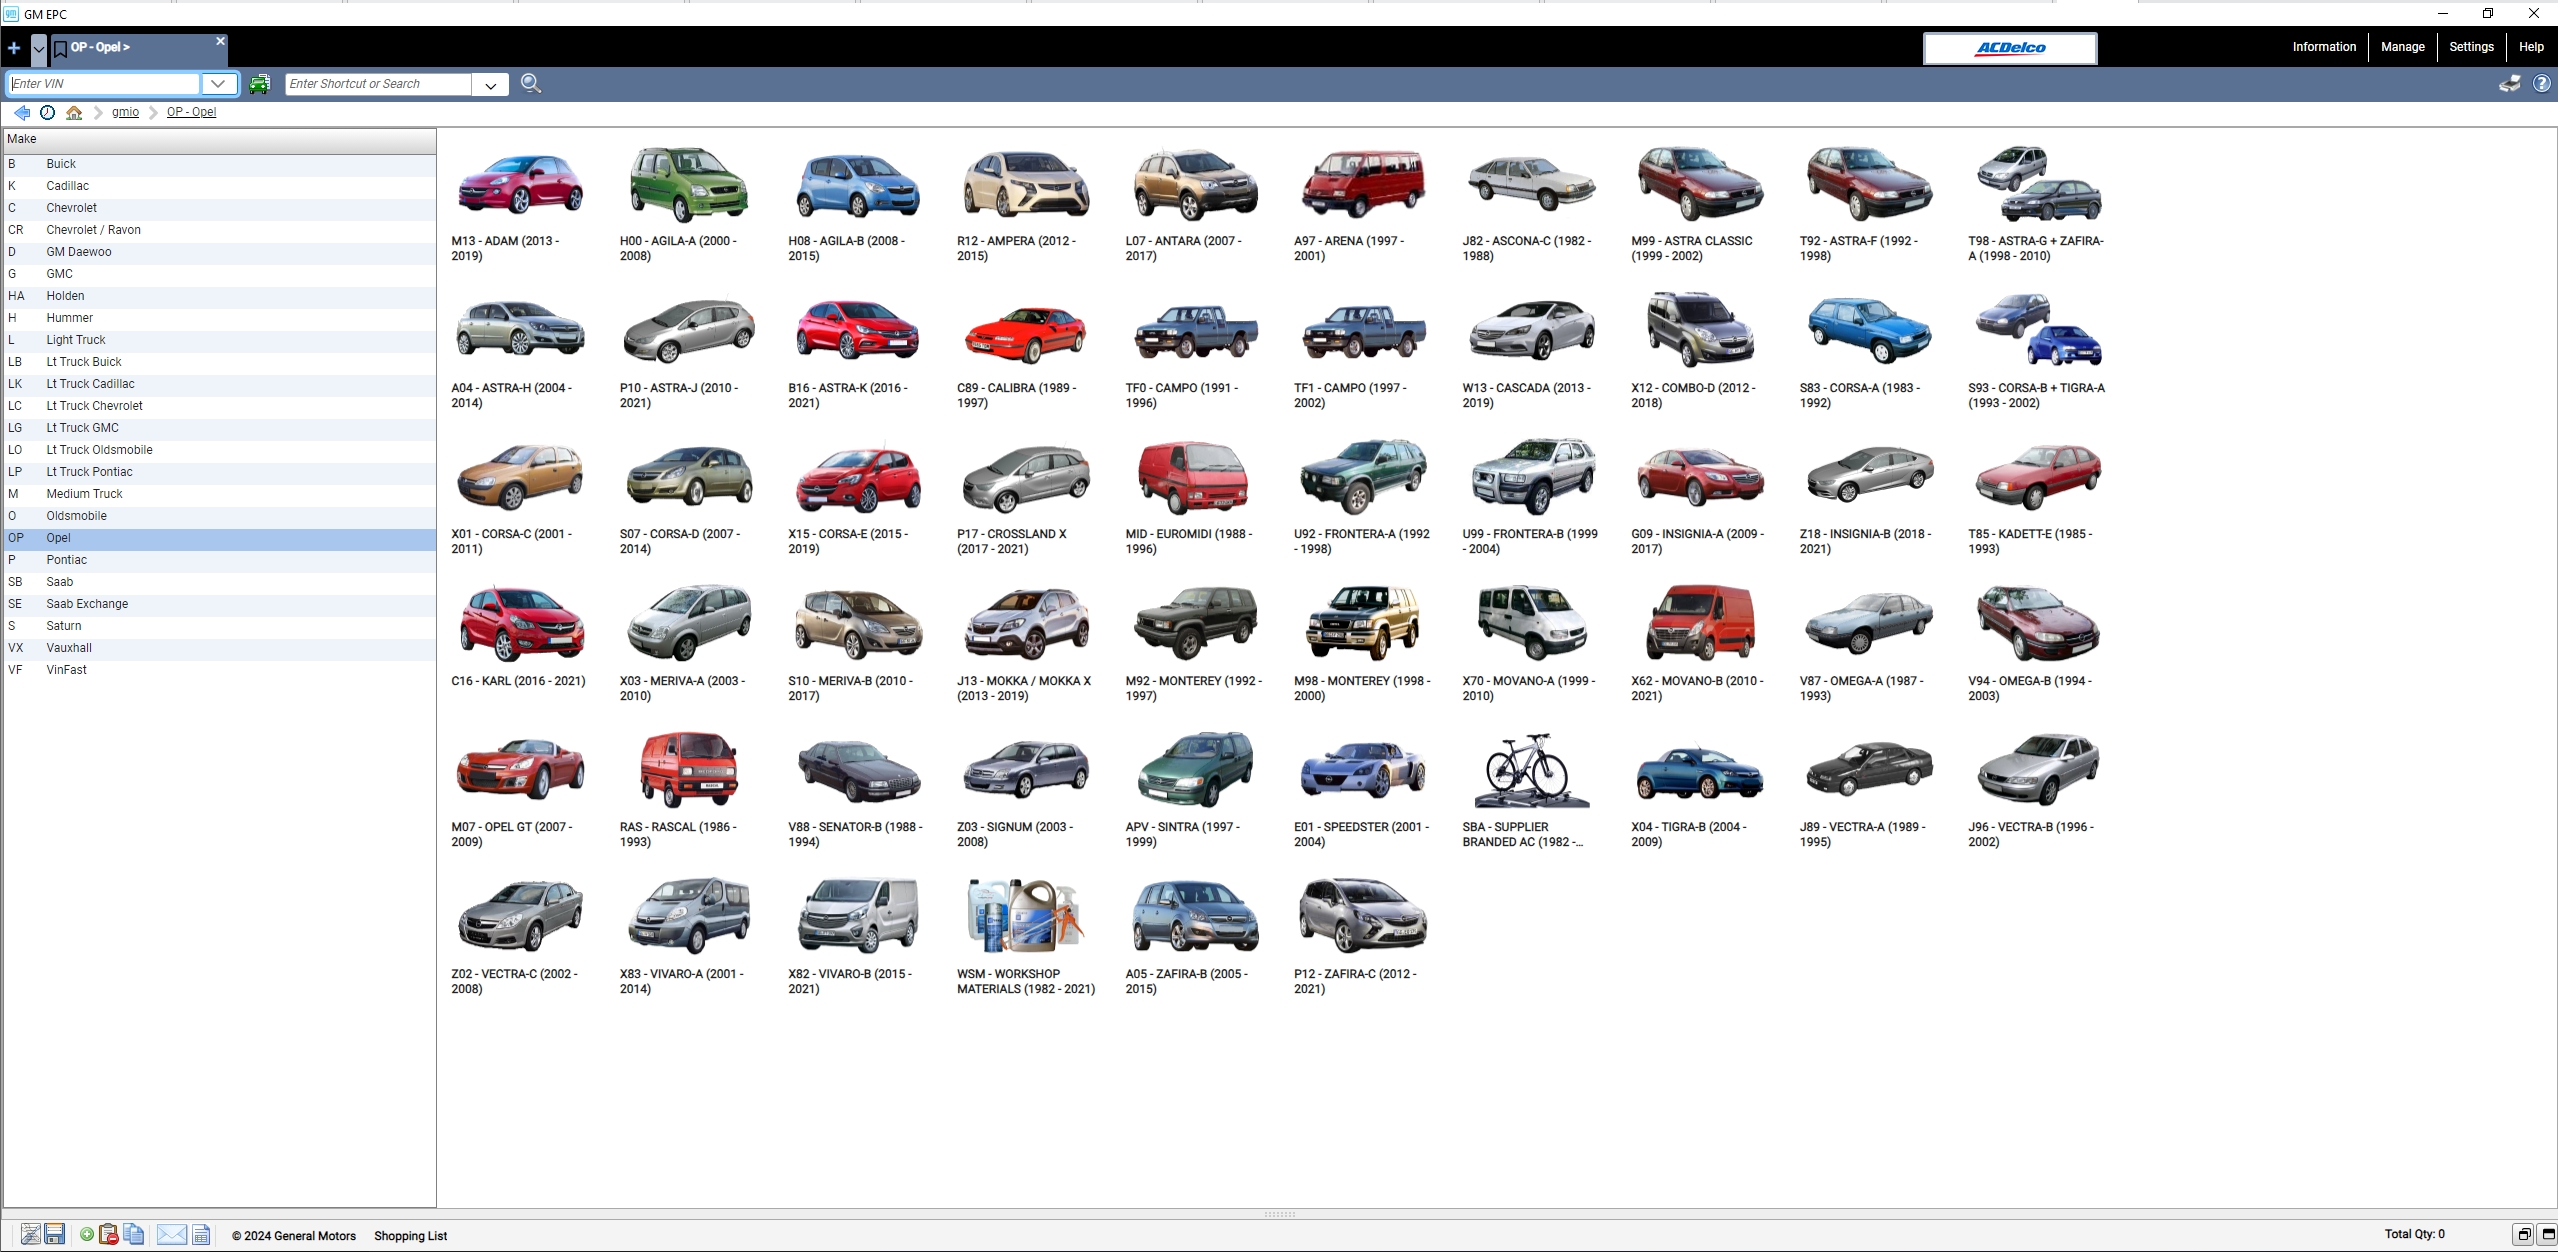Select the VinFast make row
This screenshot has width=2558, height=1252.
pos(220,670)
